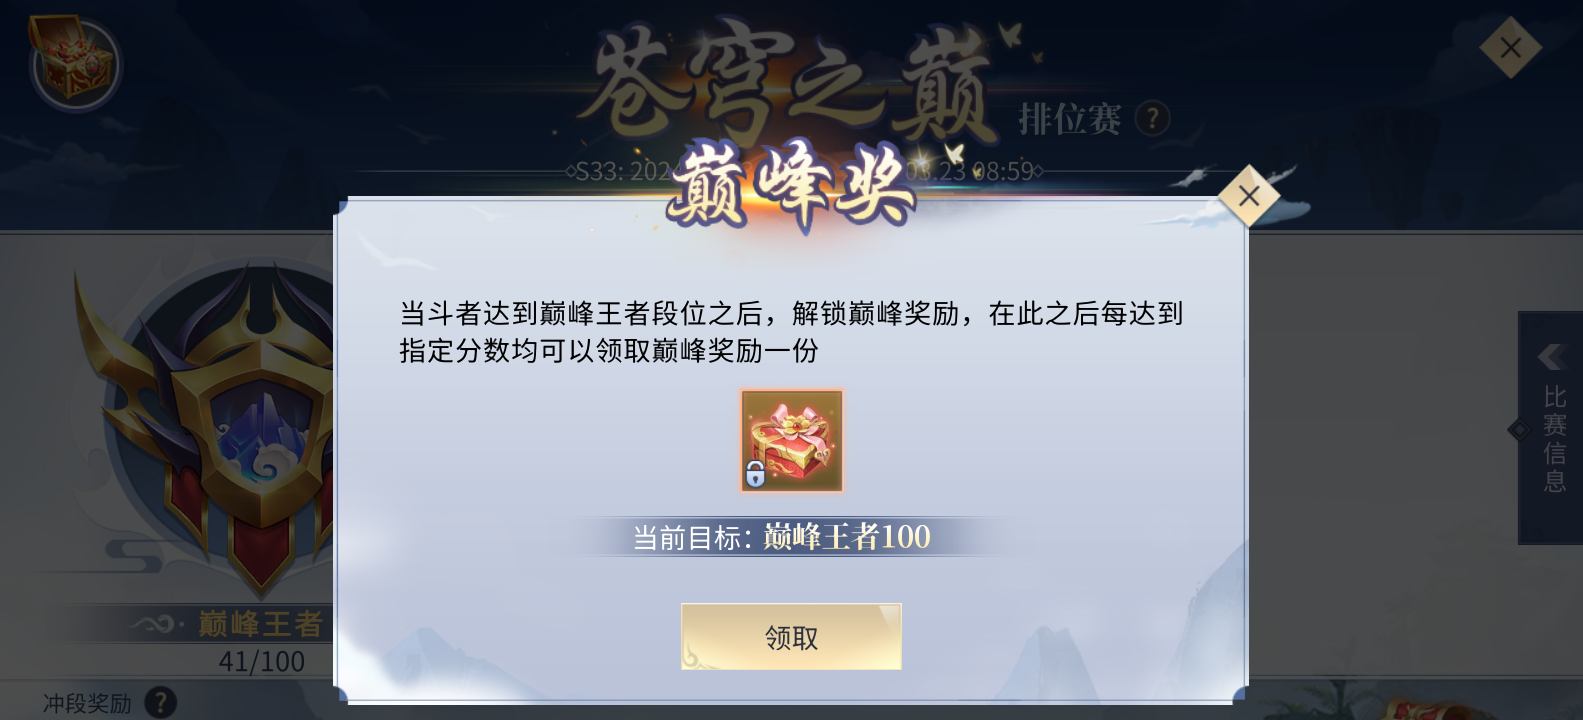Expand the 比赛信息 side panel
The height and width of the screenshot is (720, 1583).
point(1550,428)
